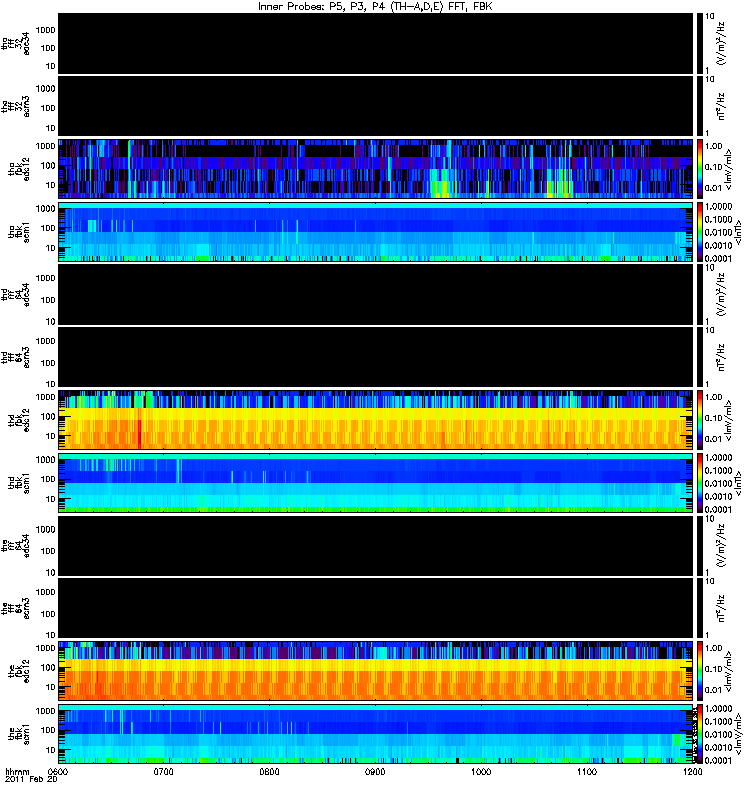Select the 'tha fff 32 scm3' axis label
The image size is (750, 800).
point(15,106)
